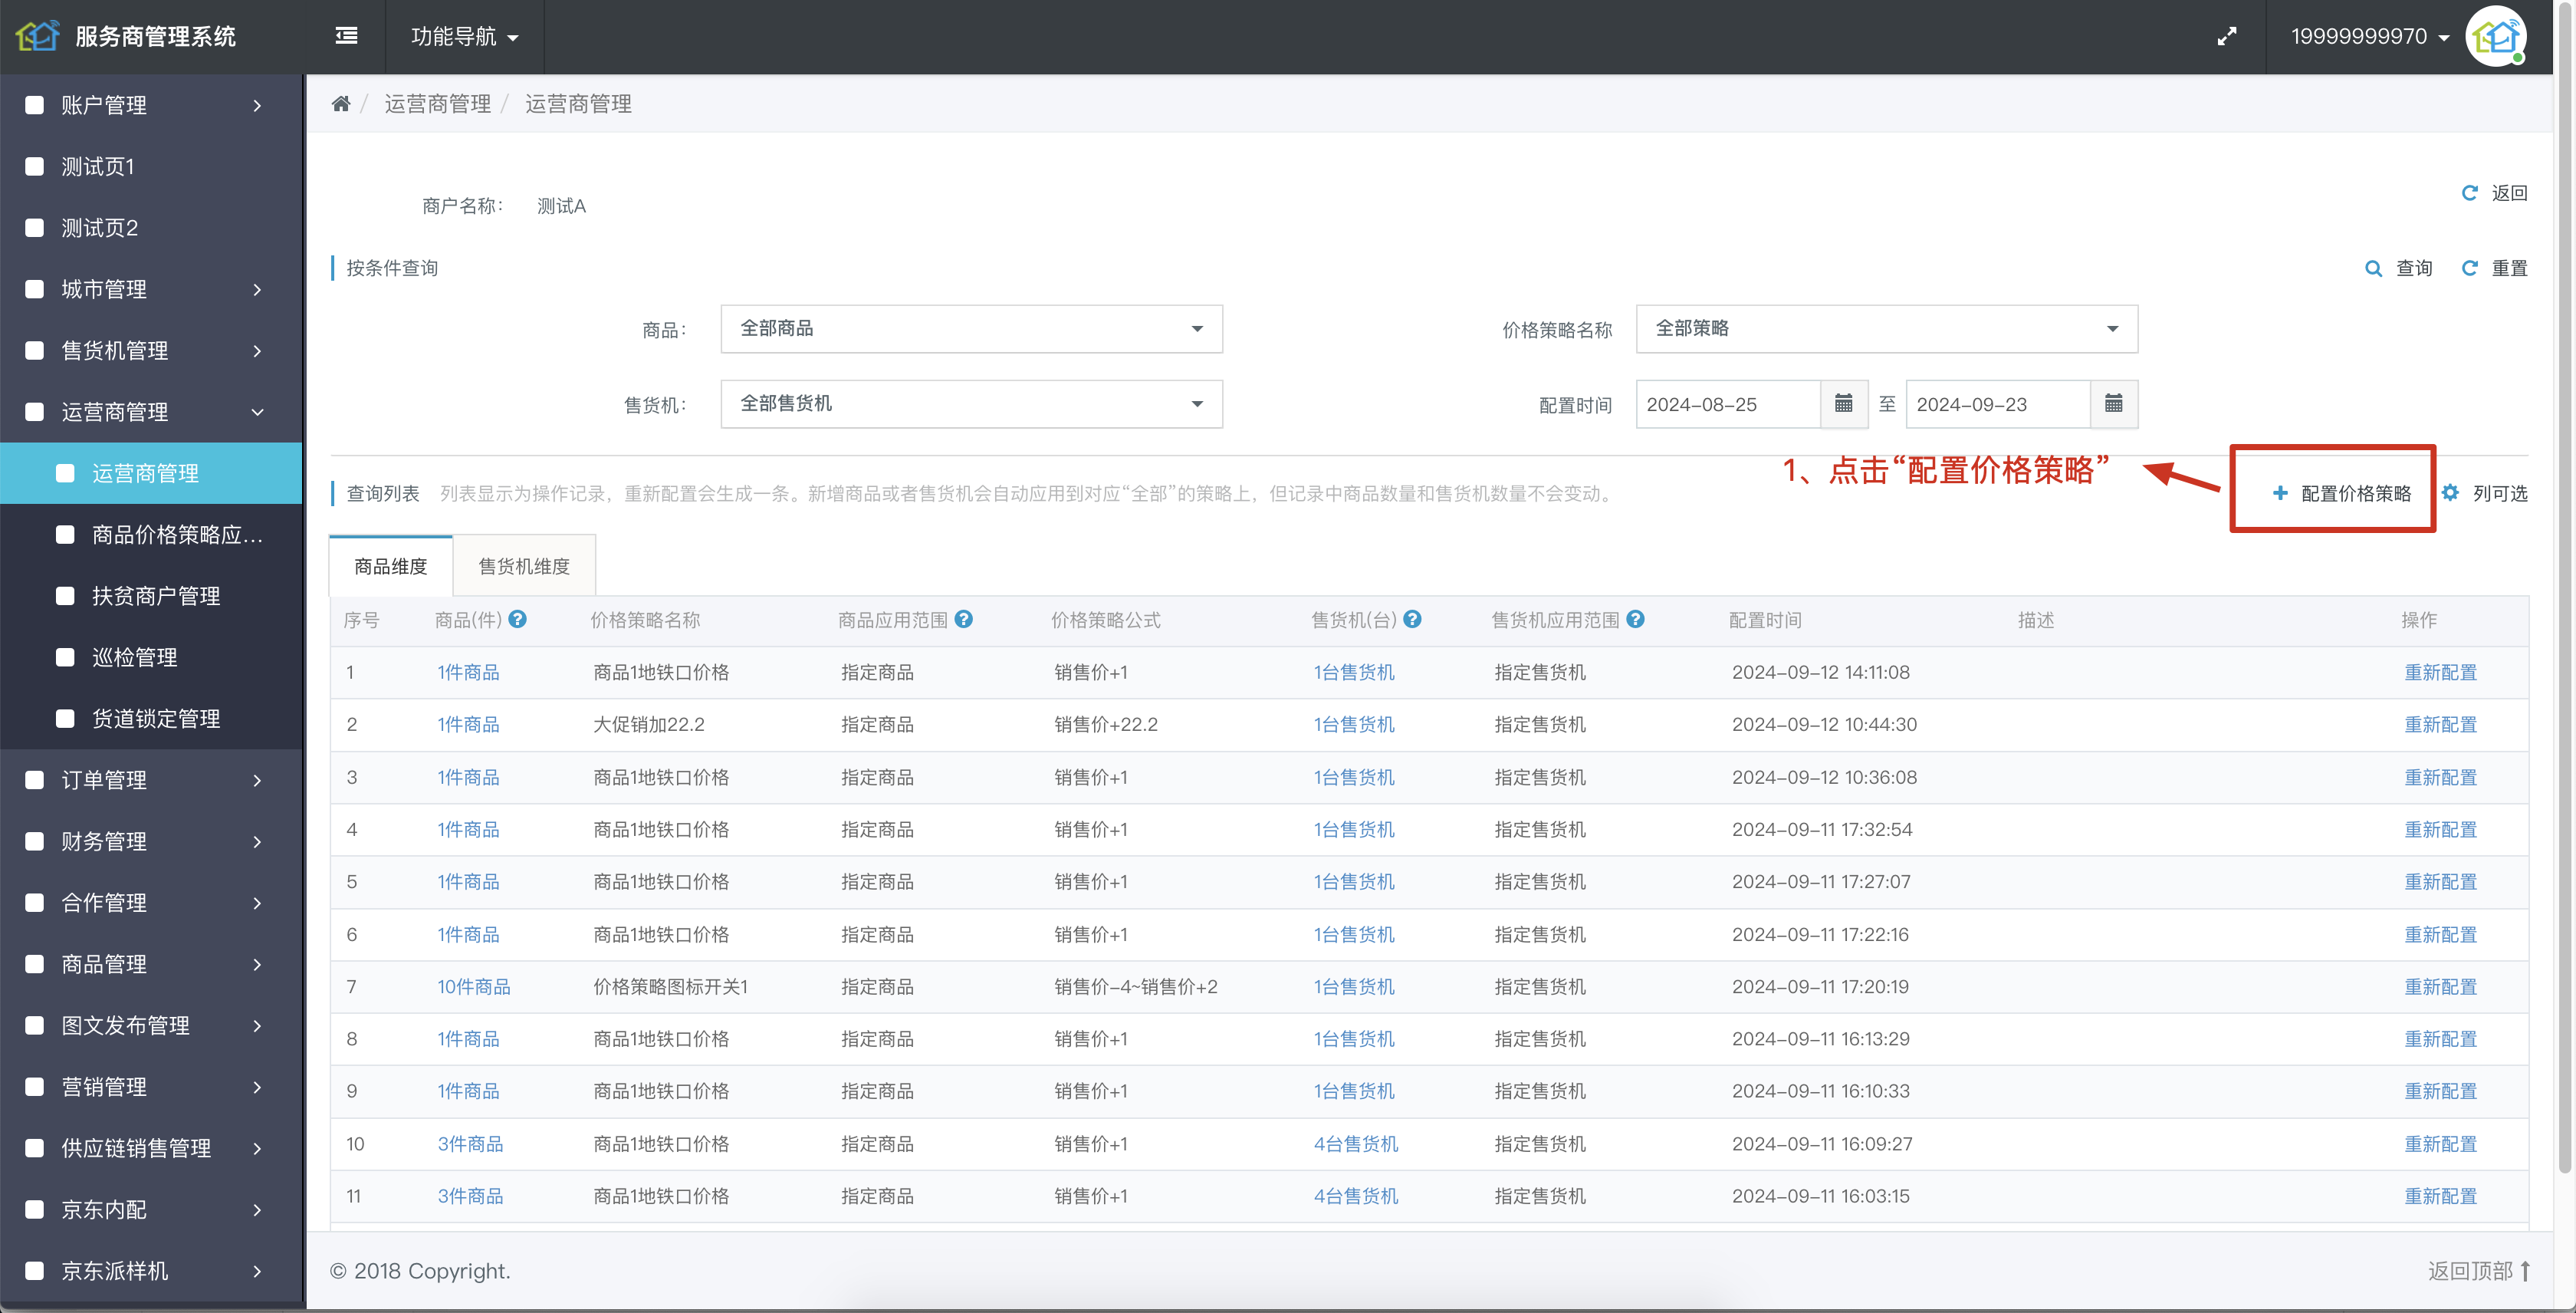This screenshot has width=2576, height=1313.
Task: Click the 配置时间 column header
Action: [x=1765, y=619]
